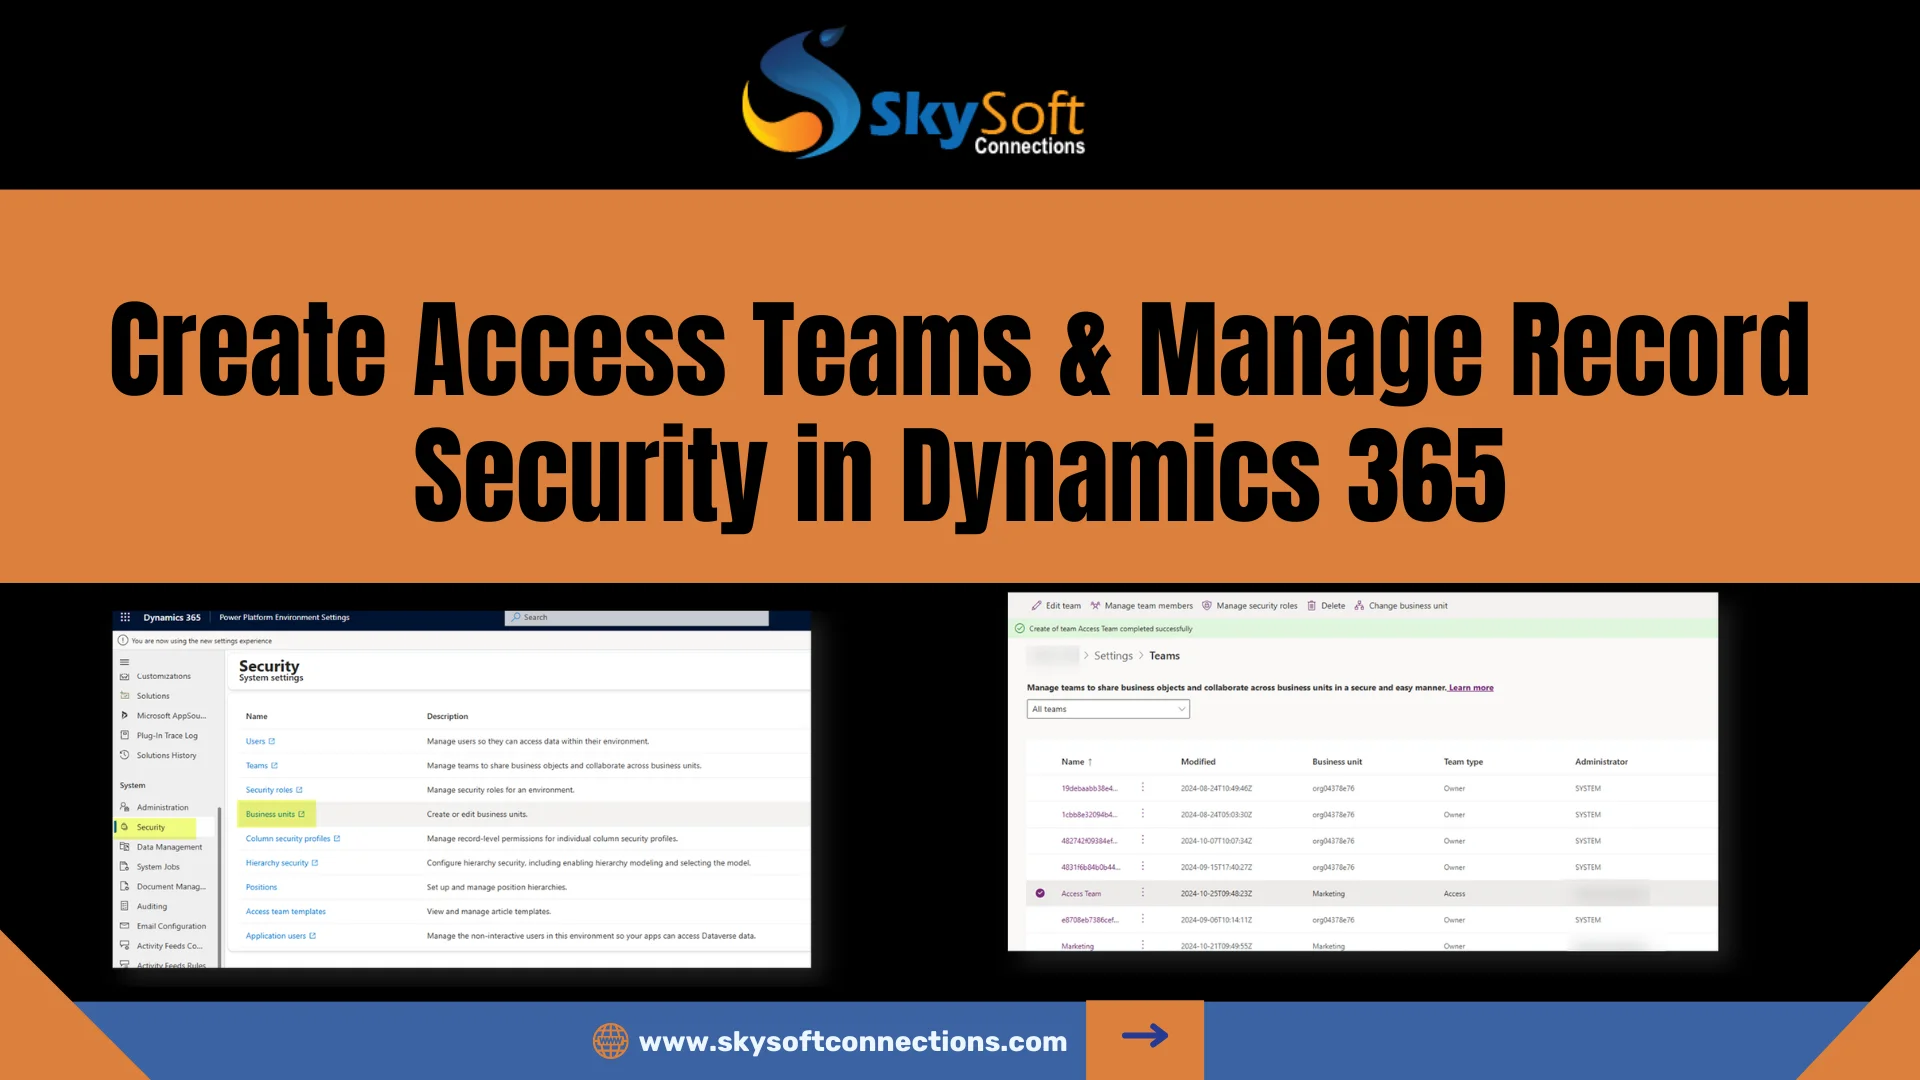Image resolution: width=1920 pixels, height=1080 pixels.
Task: Open the Marketing team name link
Action: (1077, 945)
